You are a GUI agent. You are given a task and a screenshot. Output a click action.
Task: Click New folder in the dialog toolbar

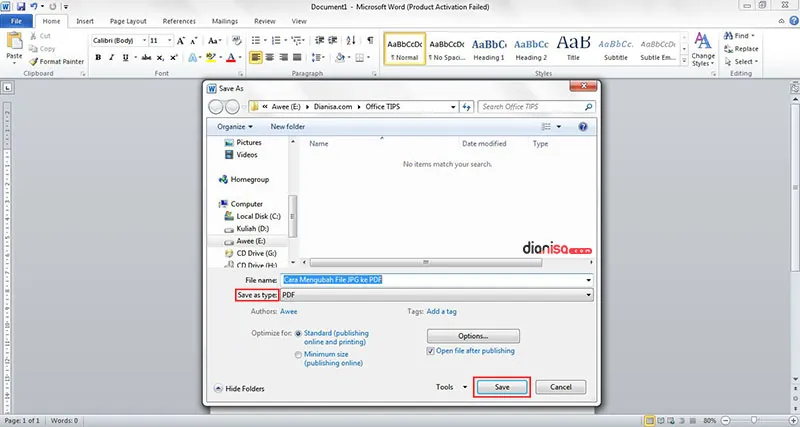point(288,127)
